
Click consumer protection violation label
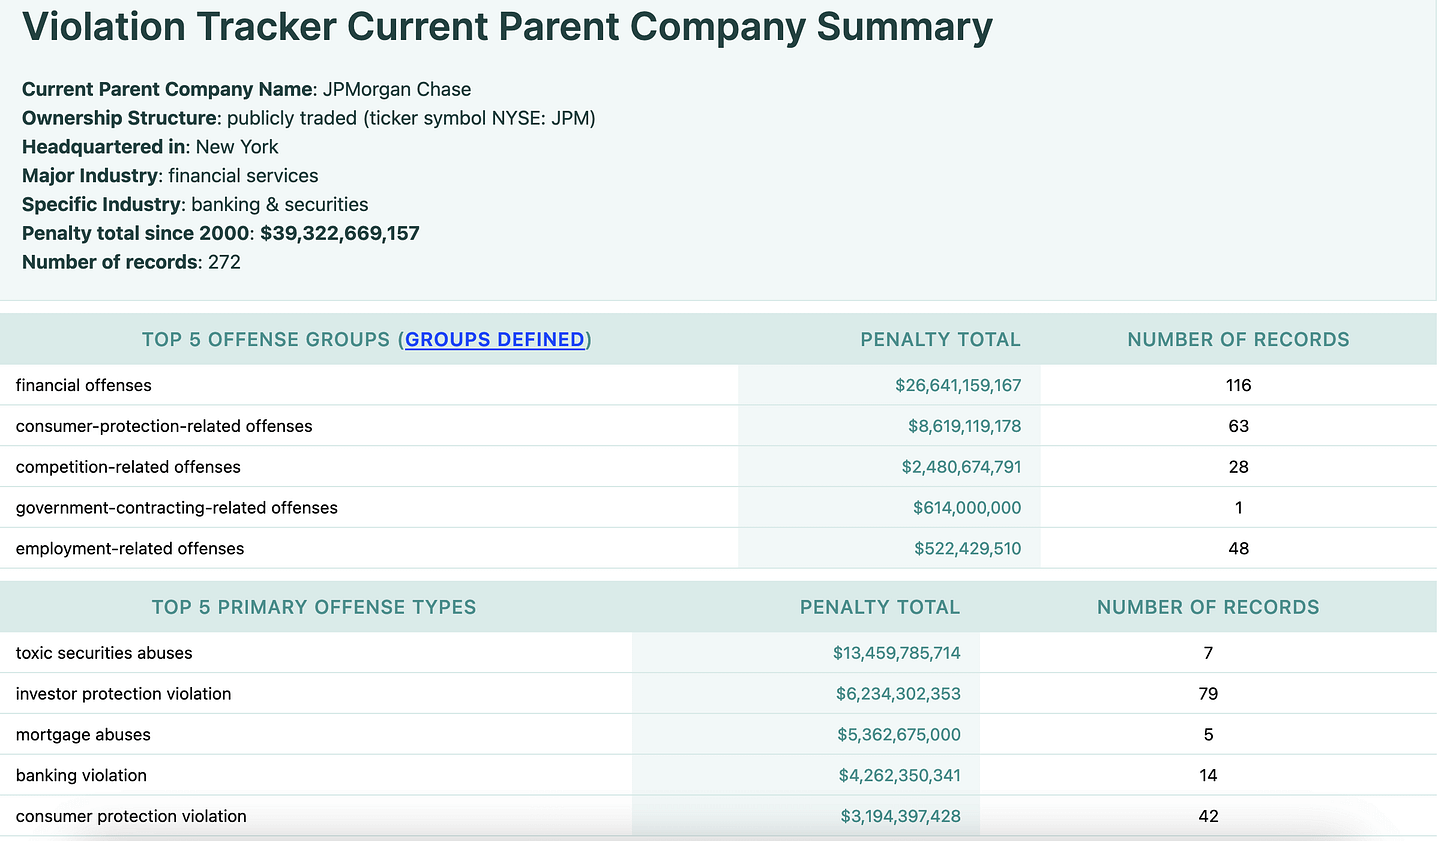tap(131, 816)
